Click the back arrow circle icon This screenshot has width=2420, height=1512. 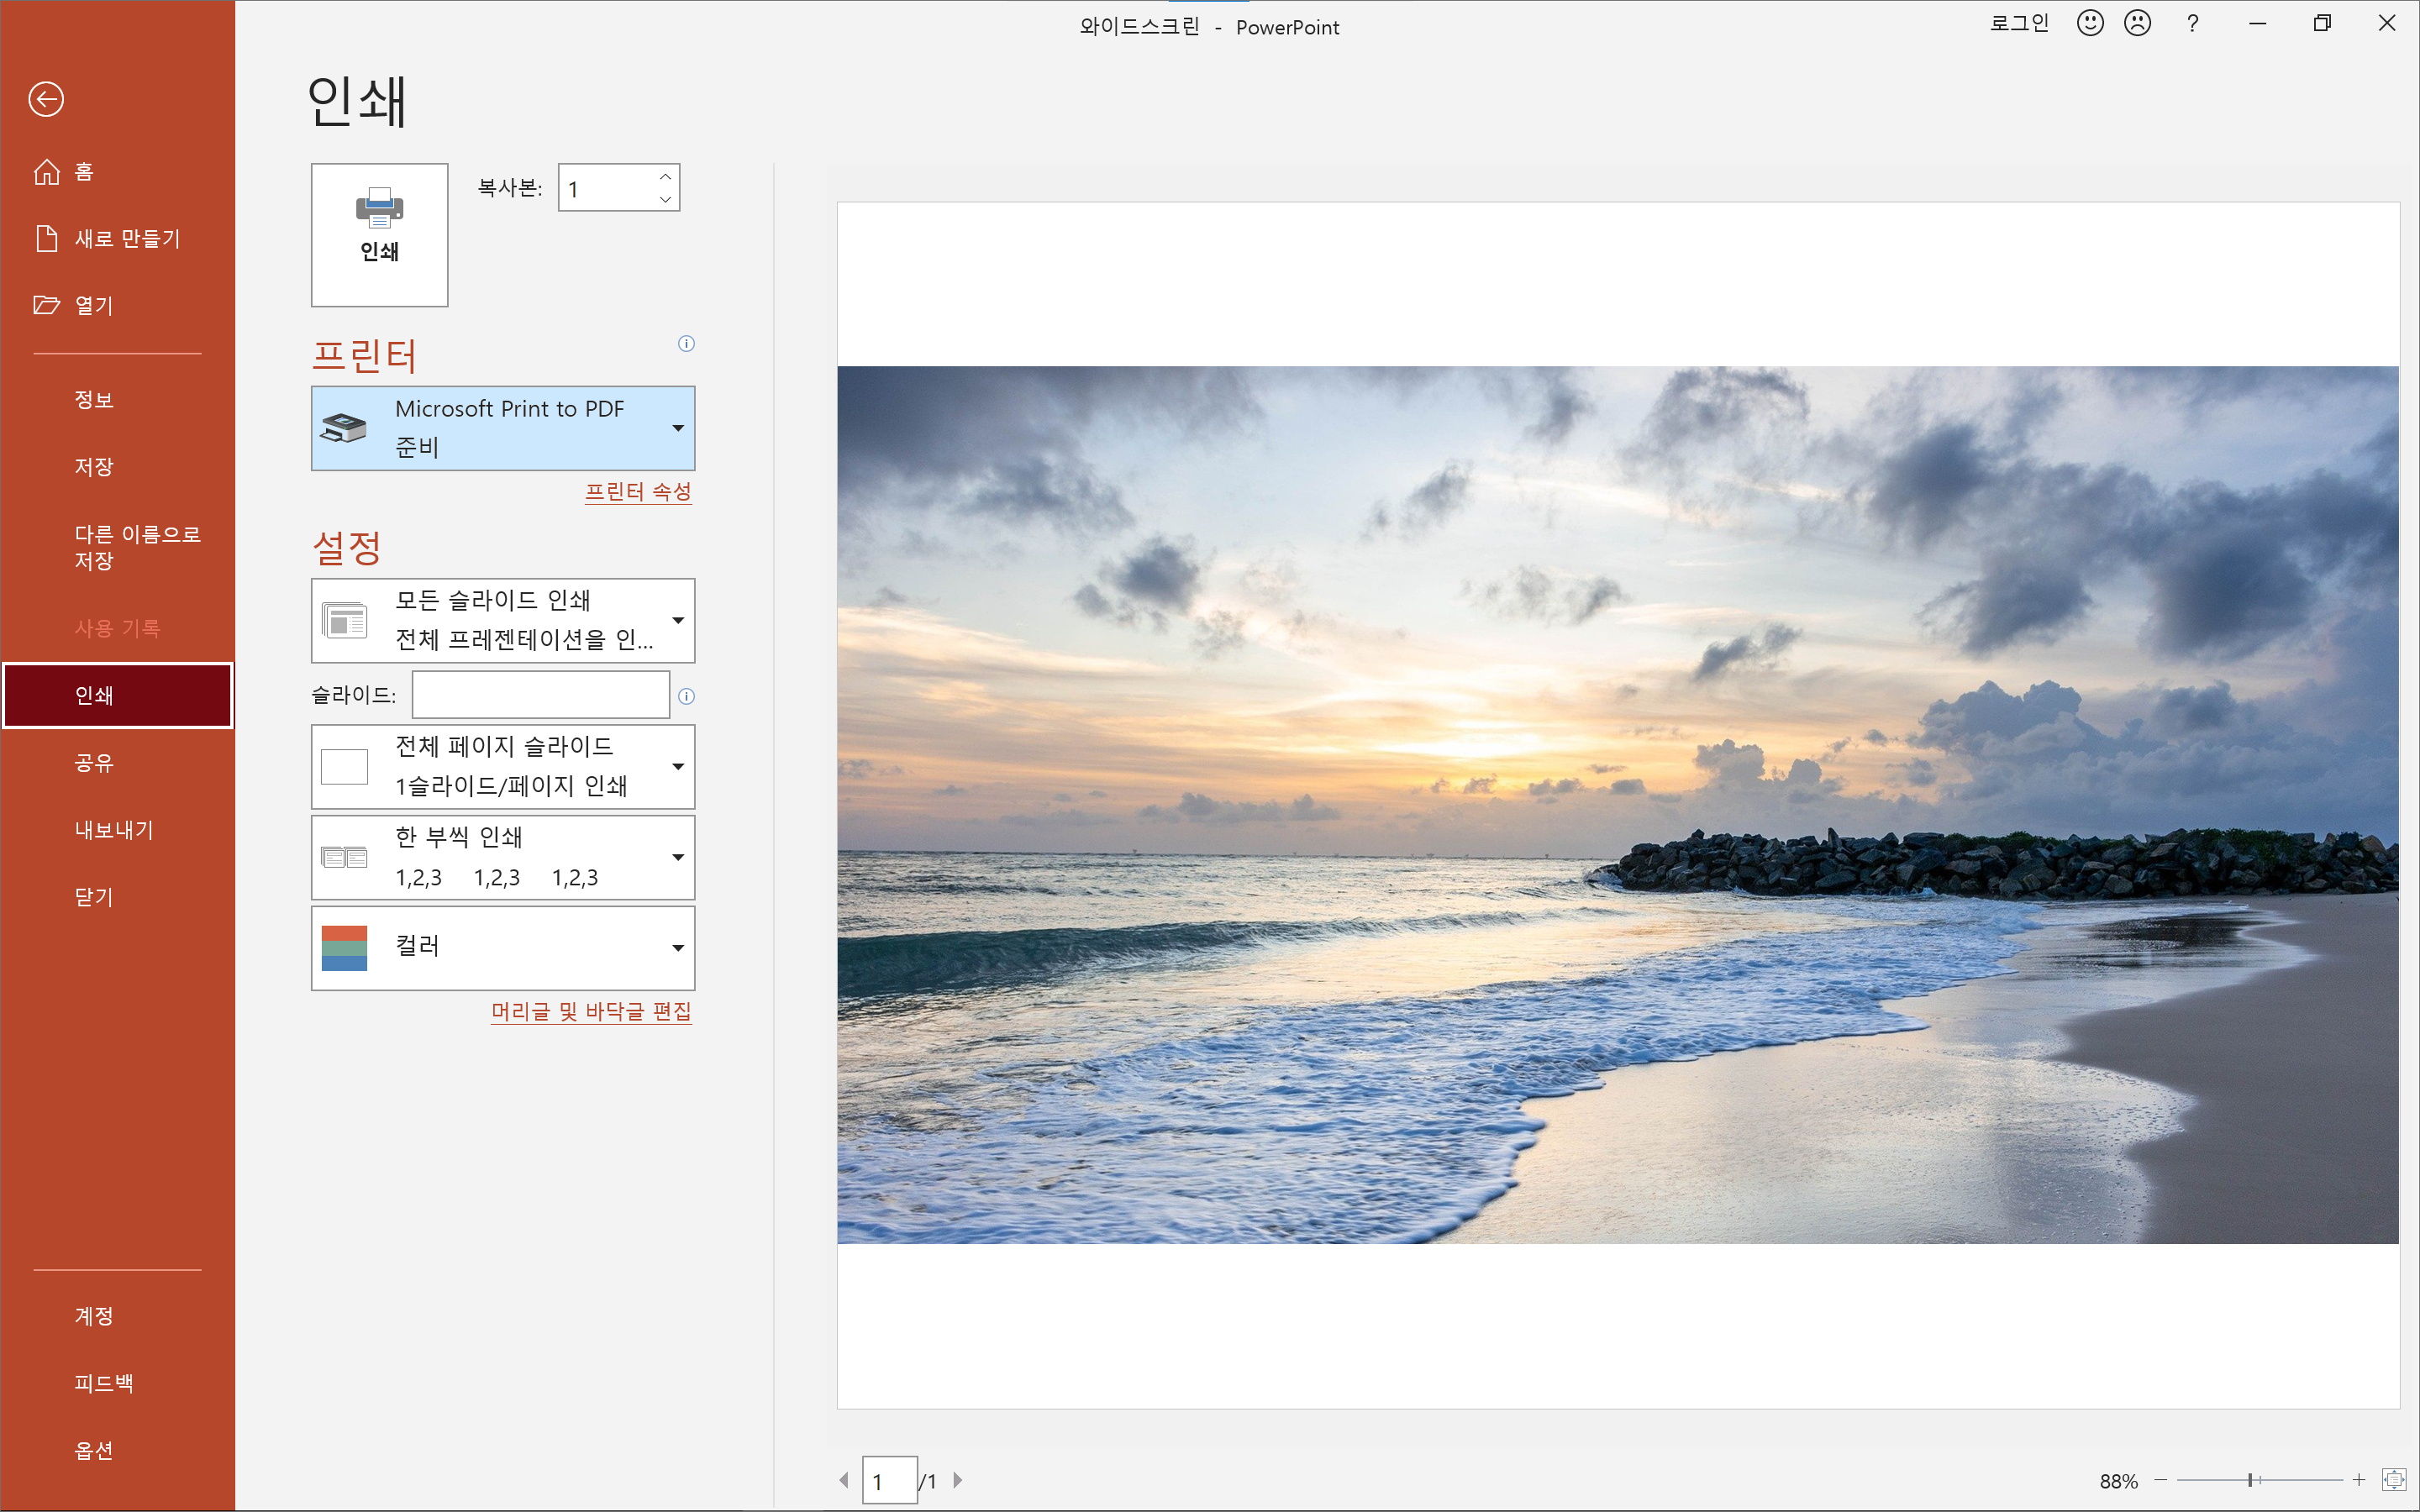click(46, 99)
